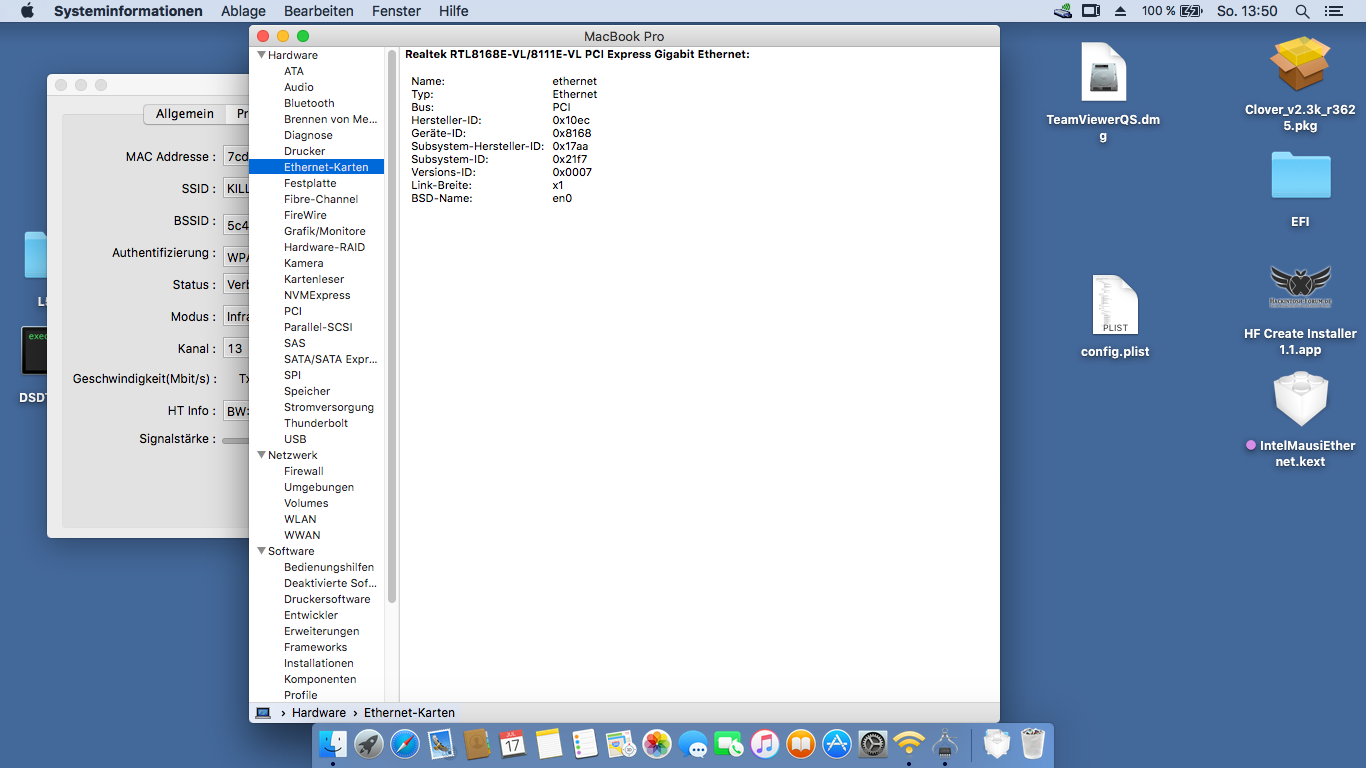Open Calendar icon showing 17 in Dock
This screenshot has width=1366, height=768.
pos(513,744)
